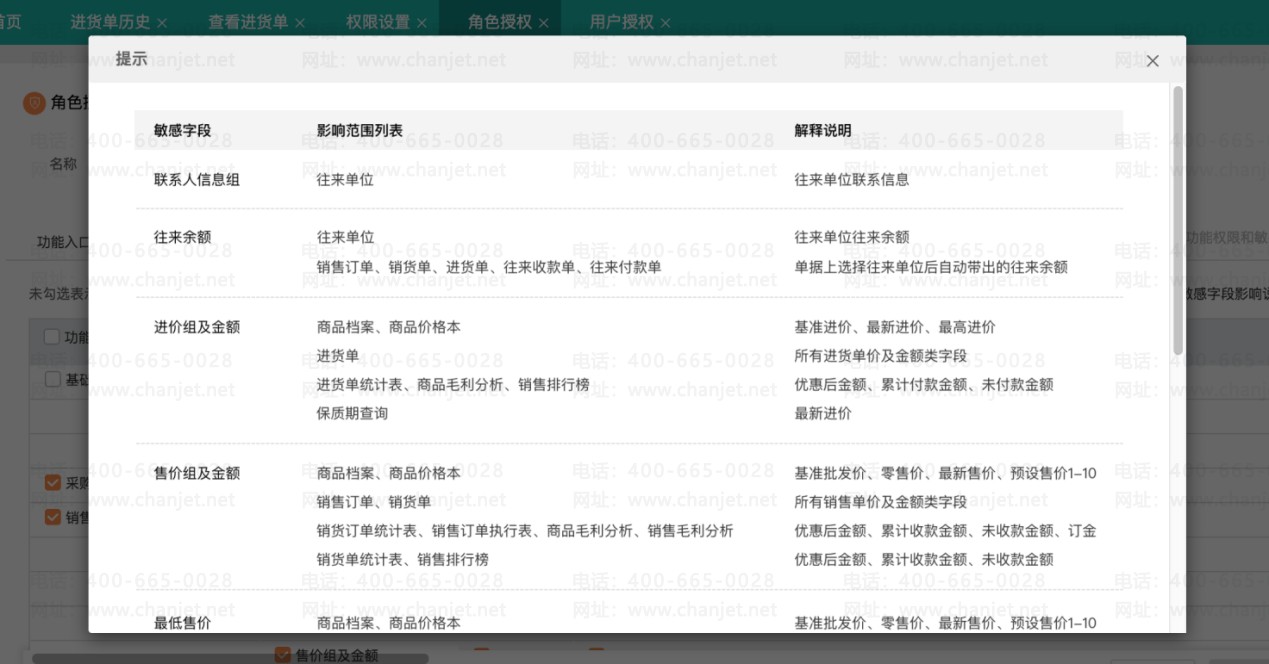
Task: Open the 查看进货单 tab
Action: point(248,21)
